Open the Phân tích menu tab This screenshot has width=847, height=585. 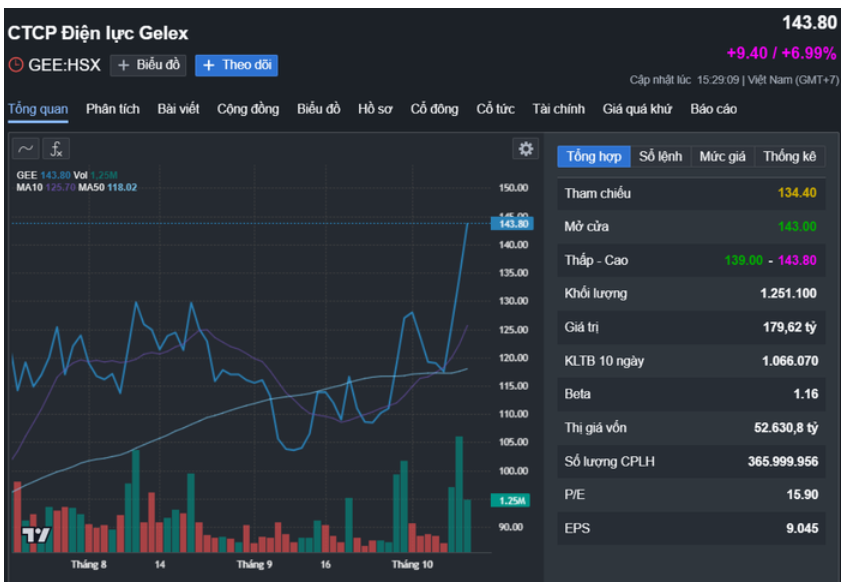113,109
